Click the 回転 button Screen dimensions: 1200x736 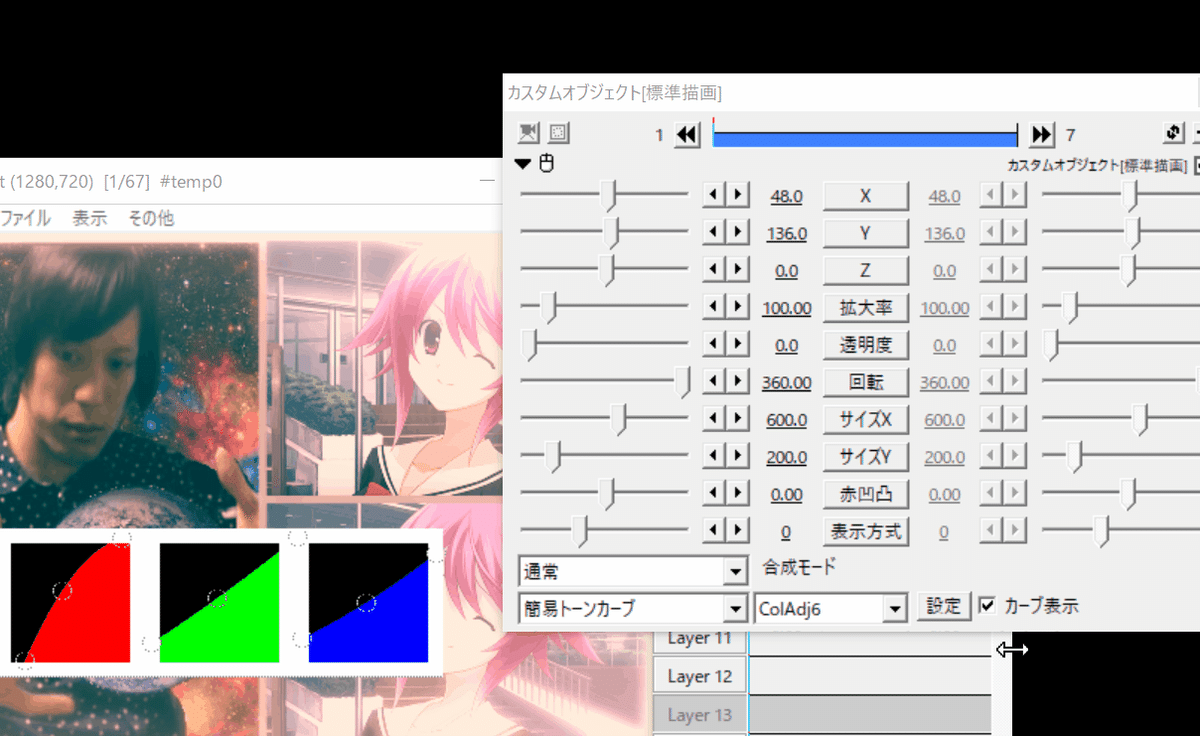[865, 381]
